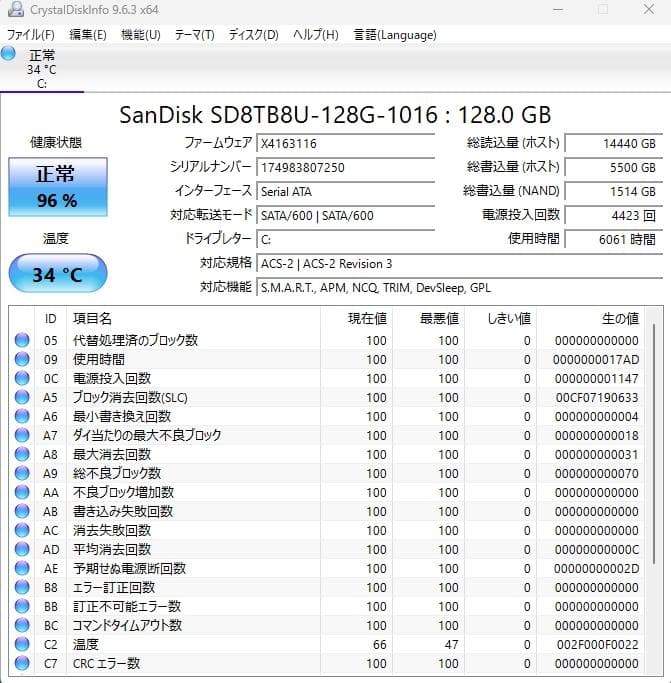671x683 pixels.
Task: Select the 予期せぬ電源断回数 attribute name
Action: (129, 568)
